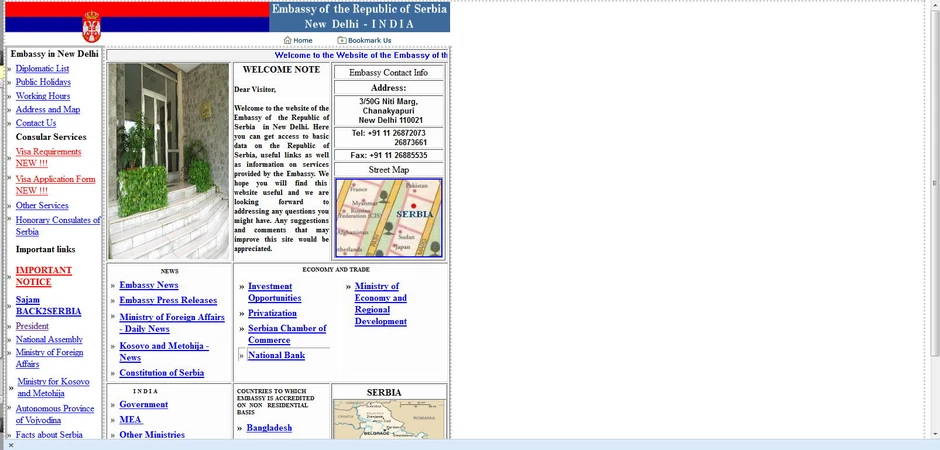The height and width of the screenshot is (450, 940).
Task: Visit the Investment Opportunities link
Action: coord(275,292)
